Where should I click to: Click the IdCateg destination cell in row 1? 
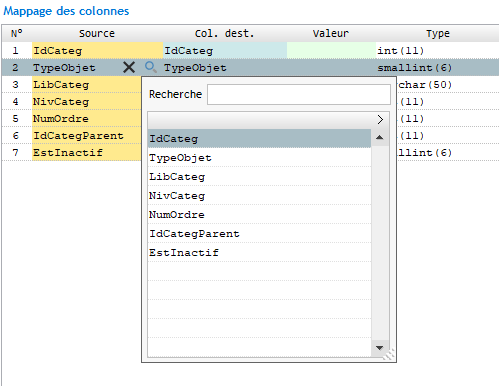(225, 50)
